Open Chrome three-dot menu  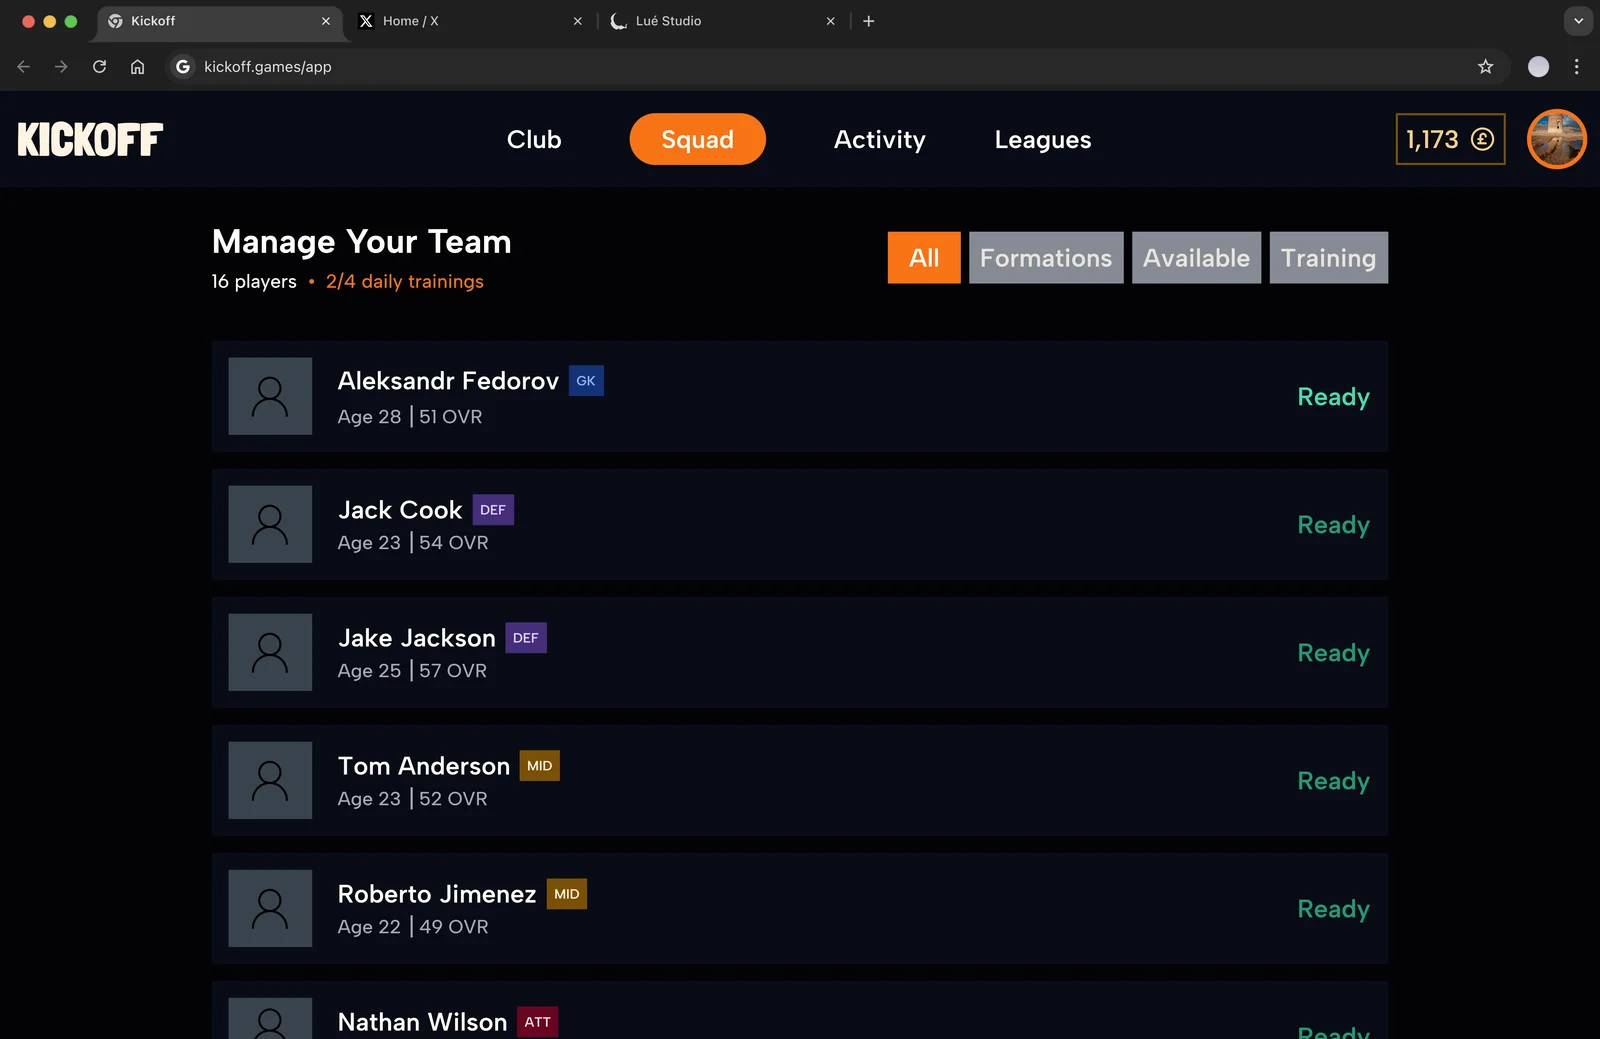pyautogui.click(x=1576, y=67)
